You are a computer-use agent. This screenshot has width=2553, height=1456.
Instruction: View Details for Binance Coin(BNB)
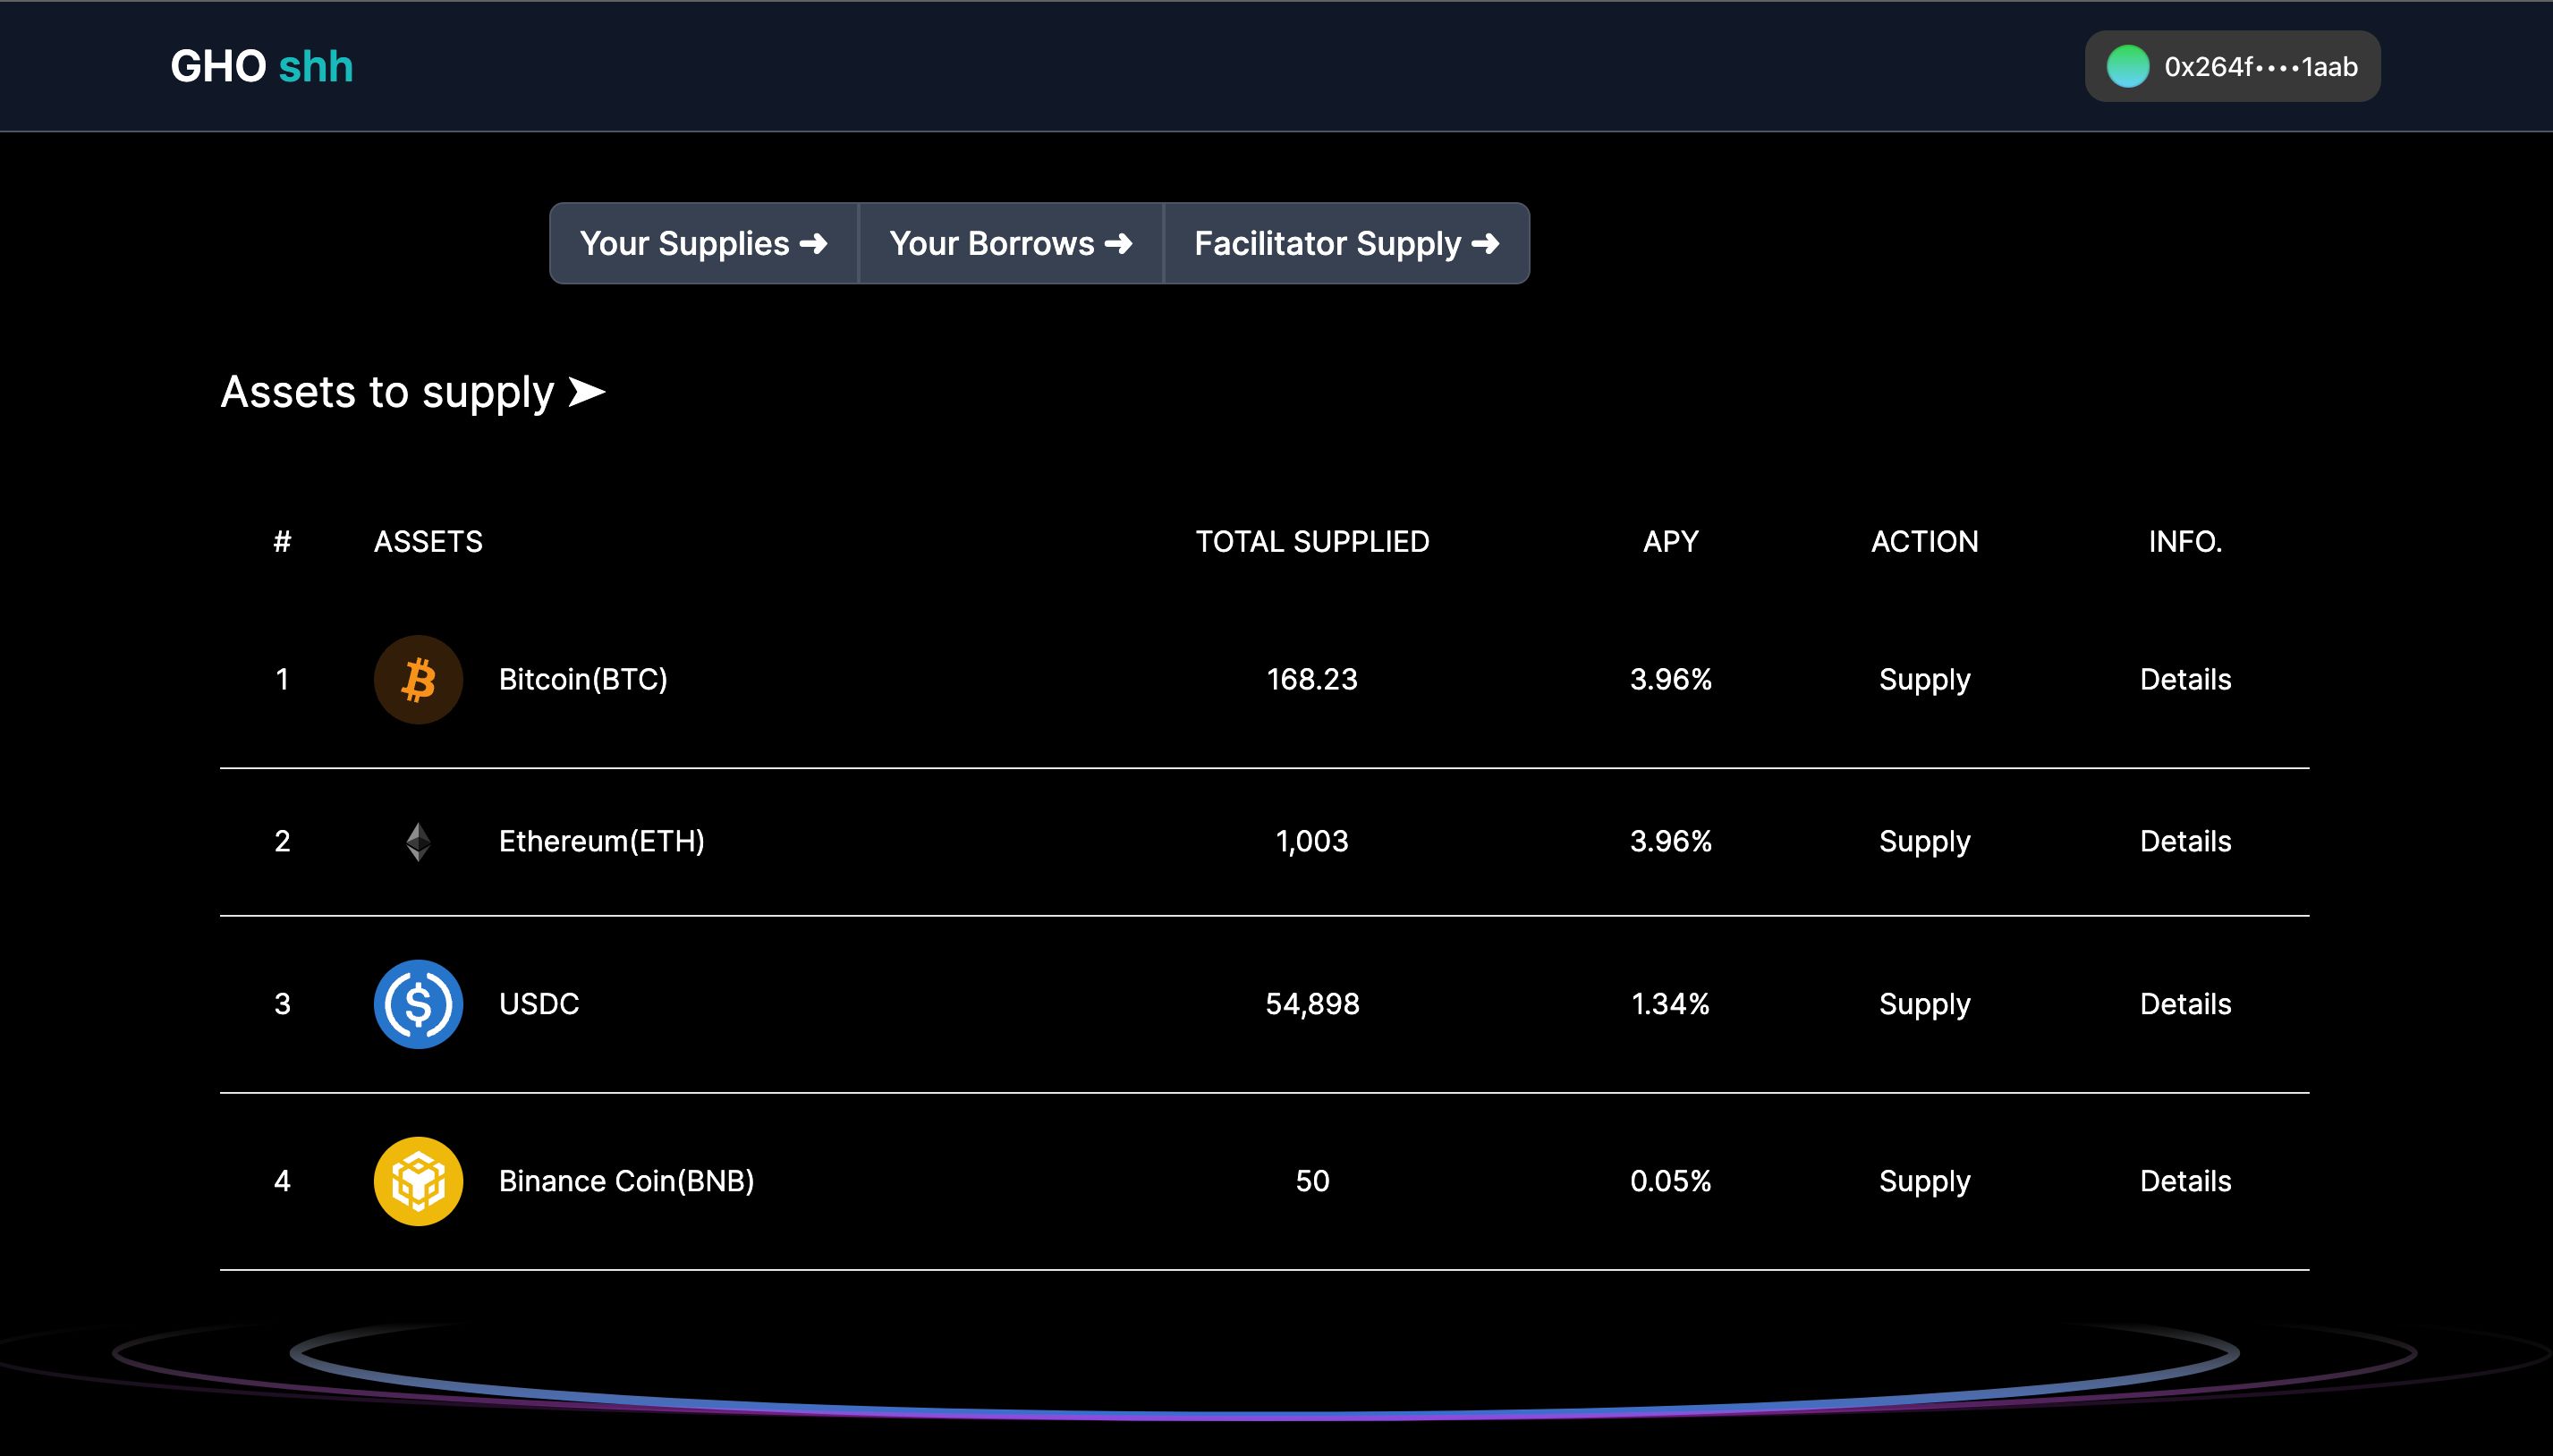pos(2185,1181)
